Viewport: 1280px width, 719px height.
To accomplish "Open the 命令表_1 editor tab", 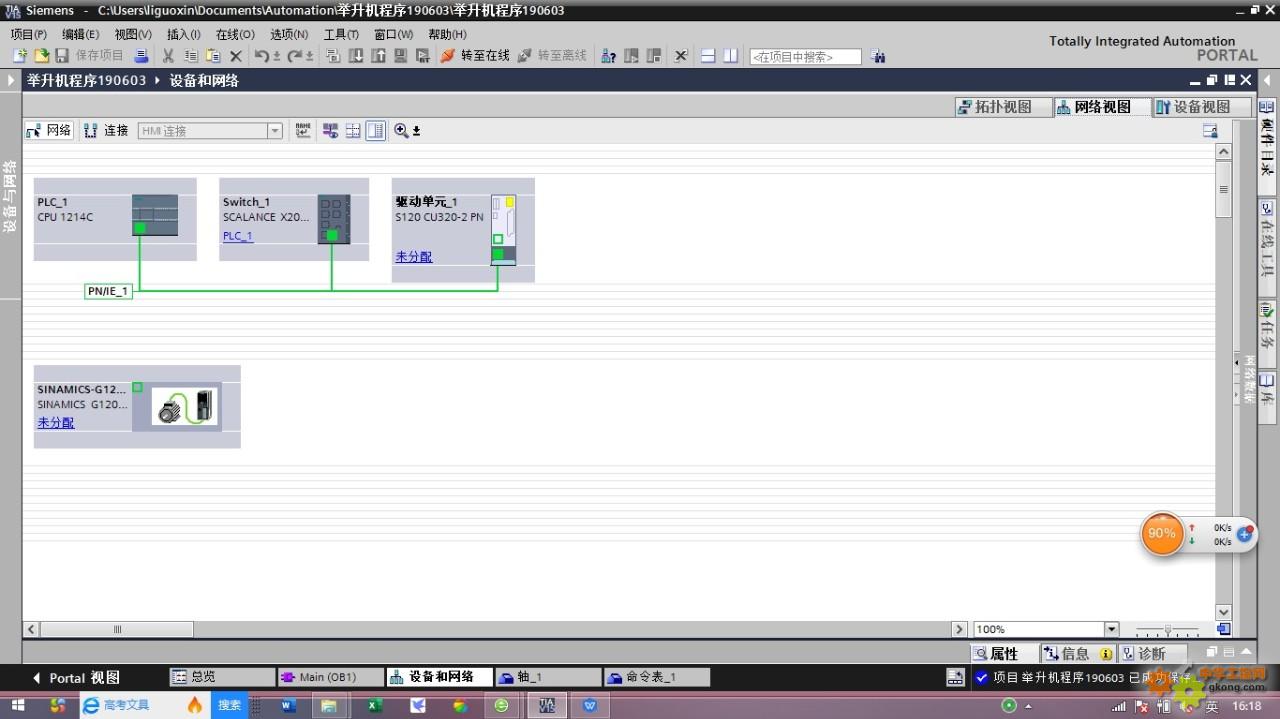I will click(657, 677).
